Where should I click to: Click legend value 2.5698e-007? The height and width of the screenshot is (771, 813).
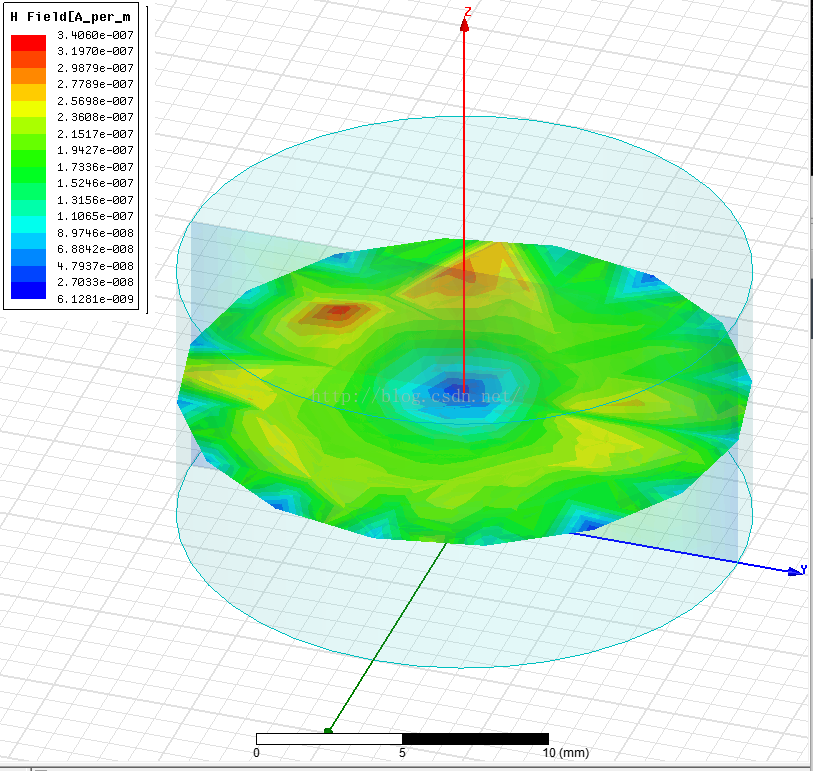(95, 101)
